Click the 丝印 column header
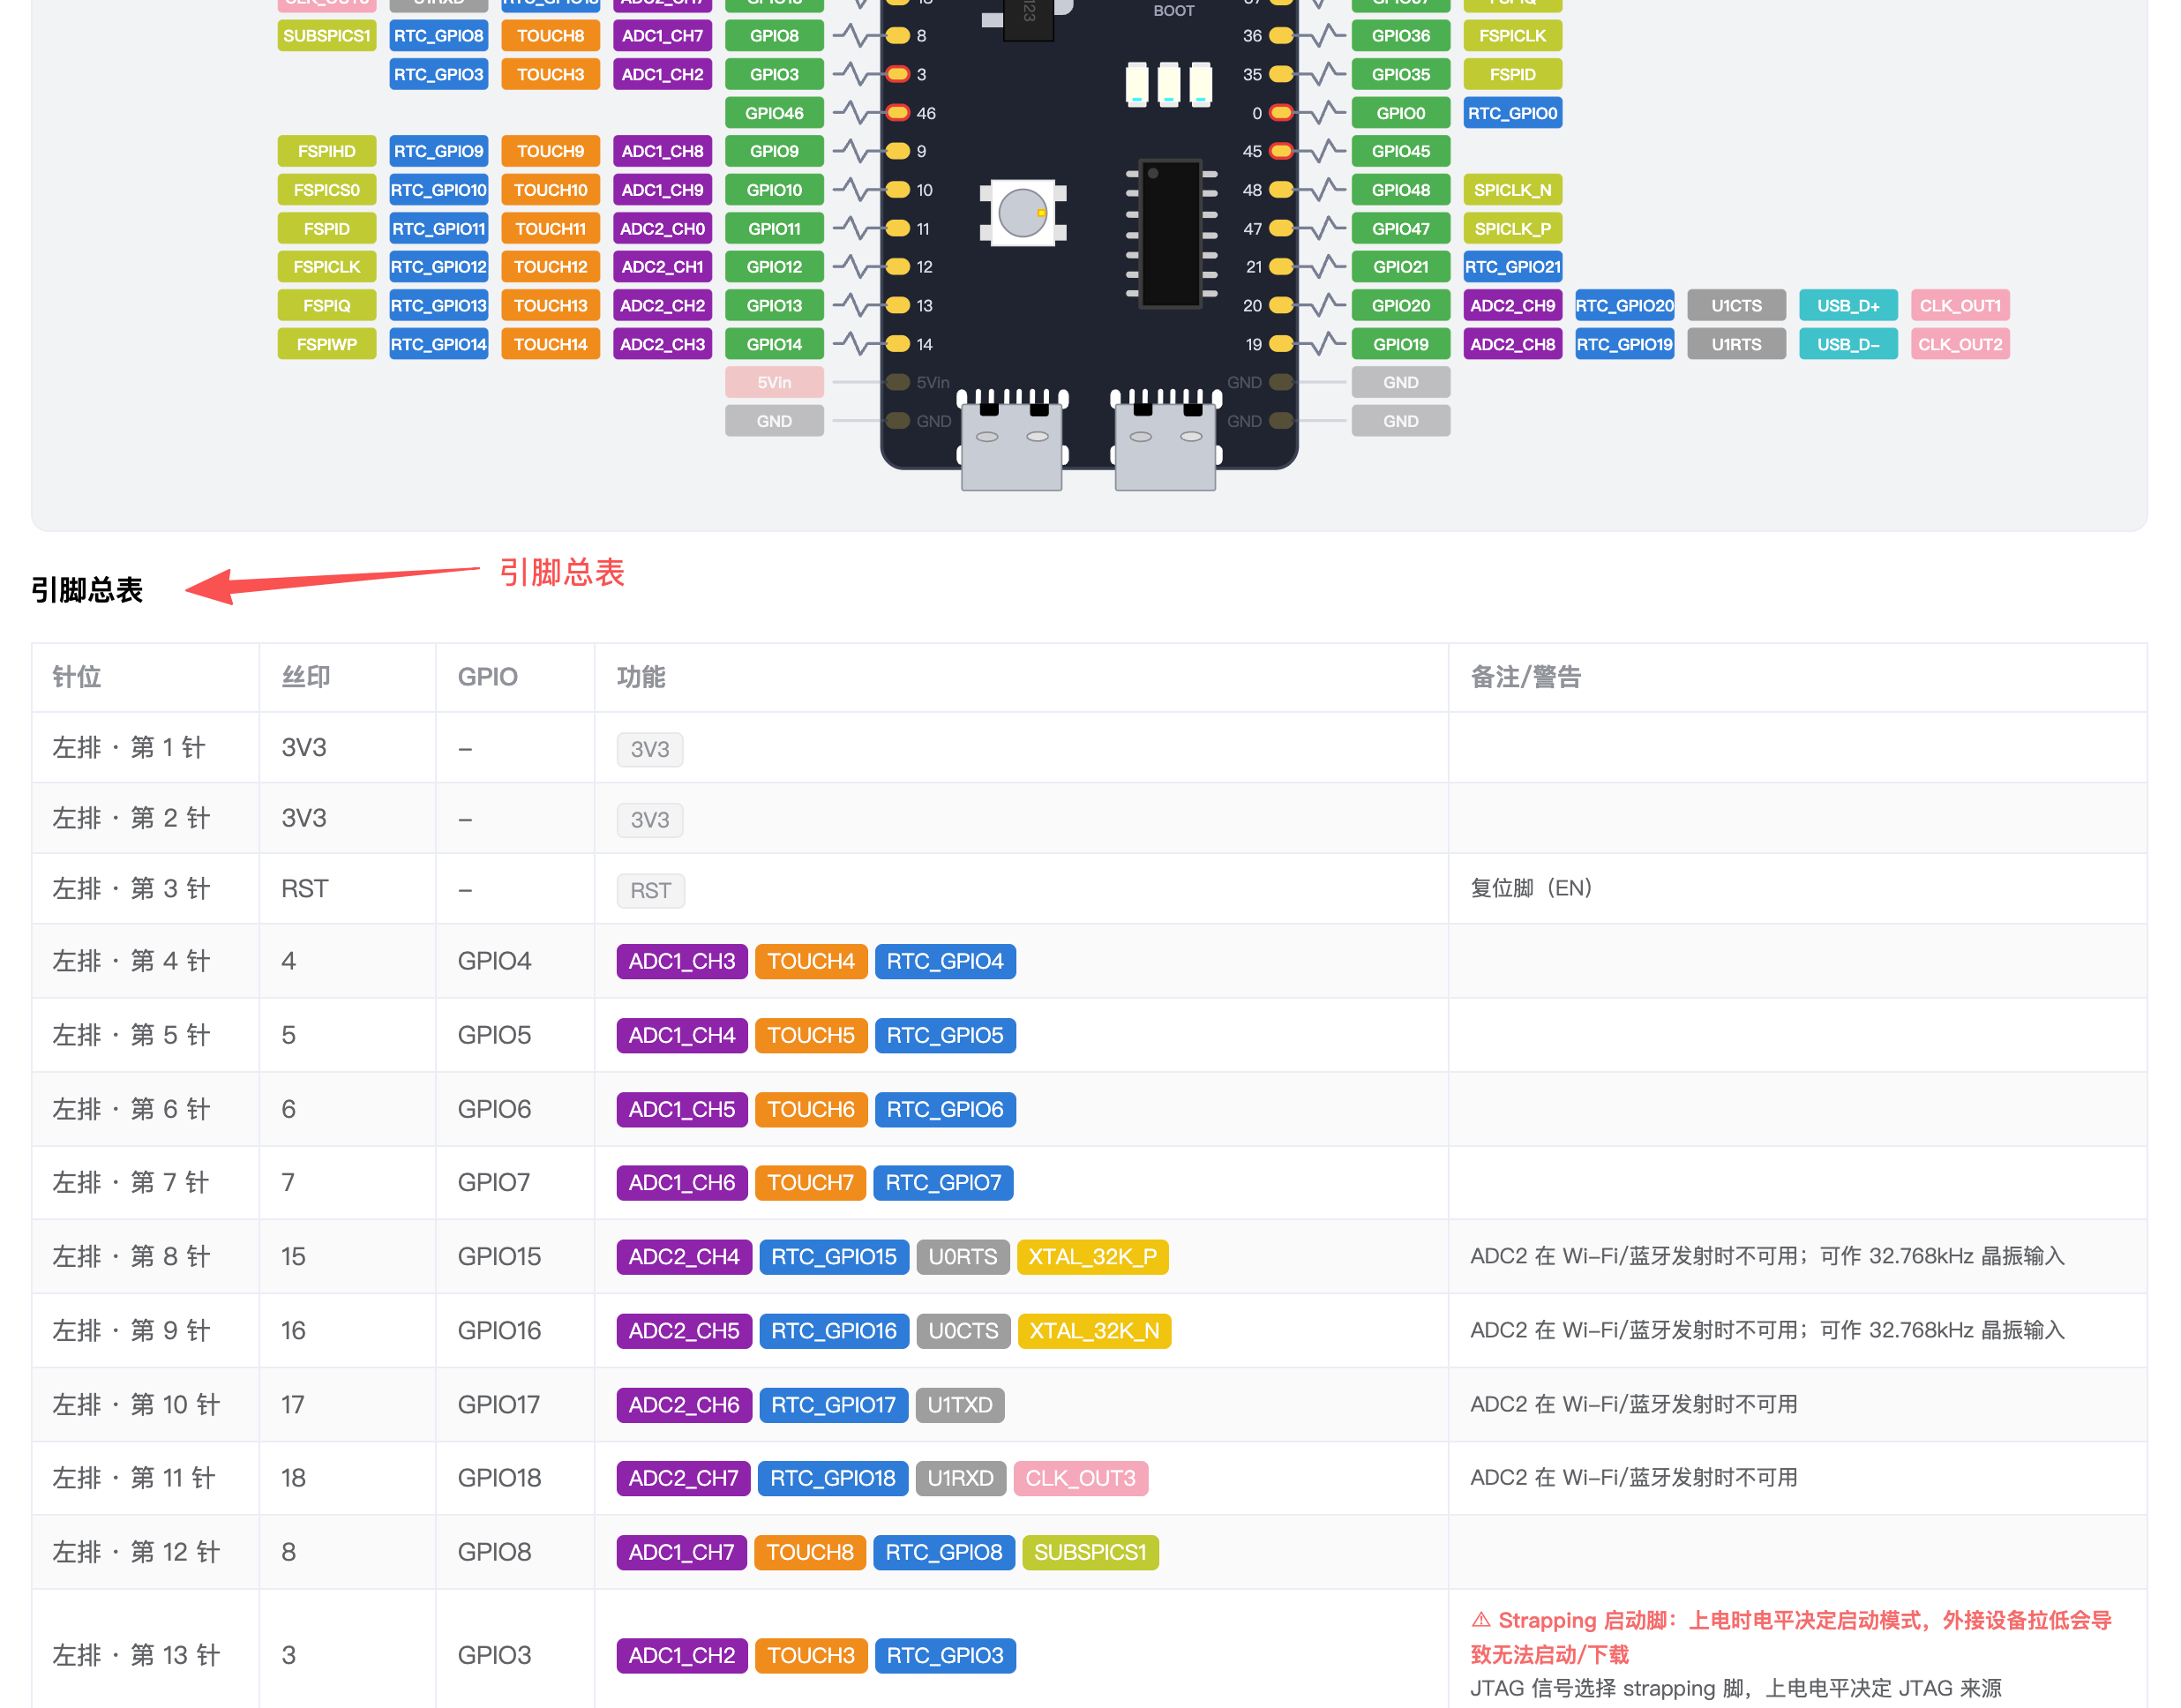Image resolution: width=2181 pixels, height=1708 pixels. (306, 677)
